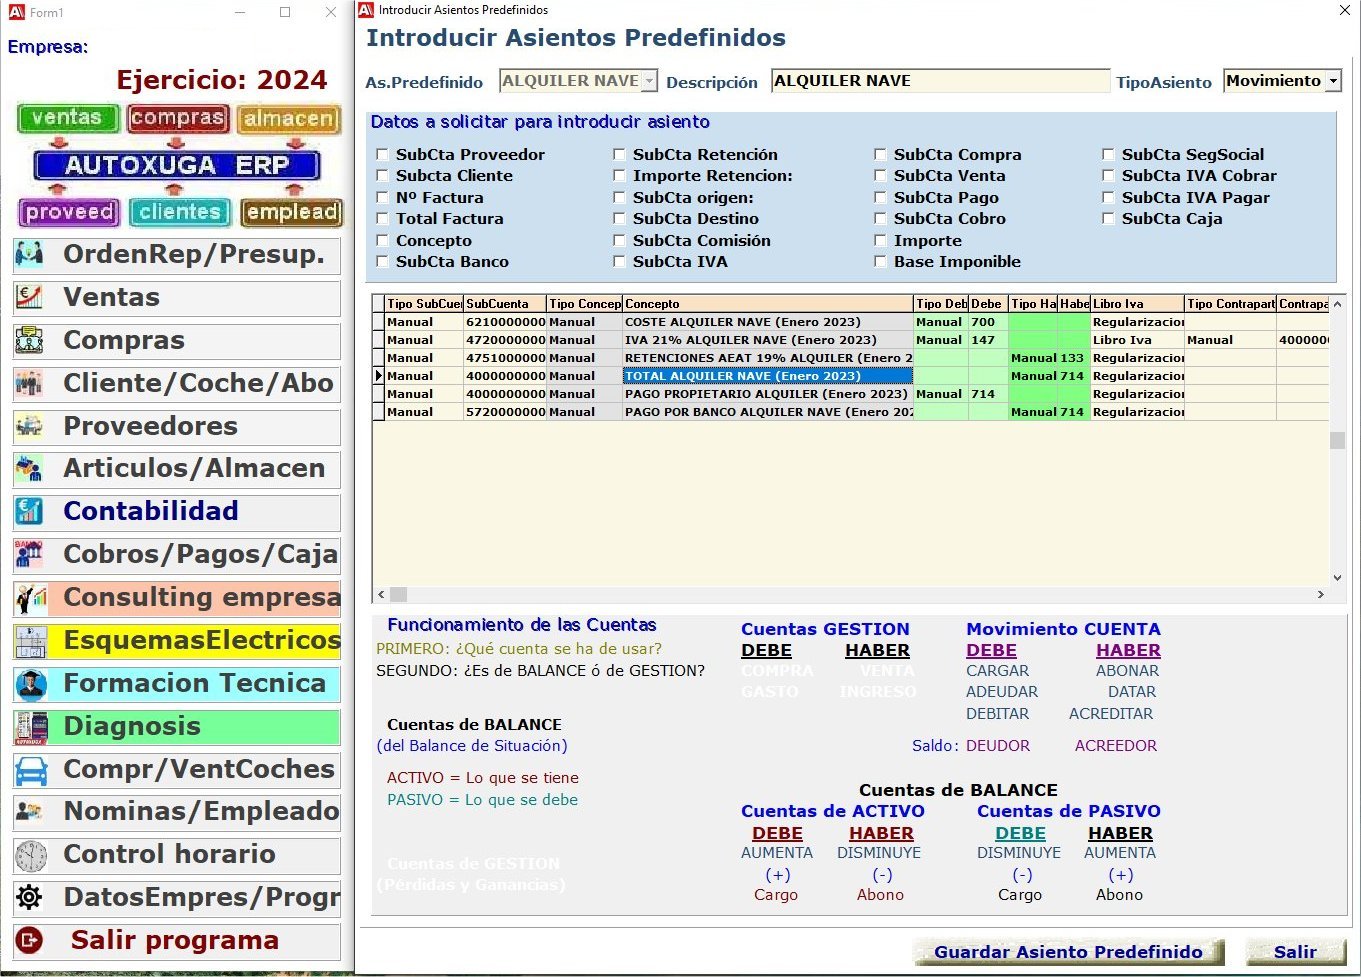Click the Introducir Asientos window app icon
Image resolution: width=1361 pixels, height=977 pixels.
pyautogui.click(x=367, y=10)
